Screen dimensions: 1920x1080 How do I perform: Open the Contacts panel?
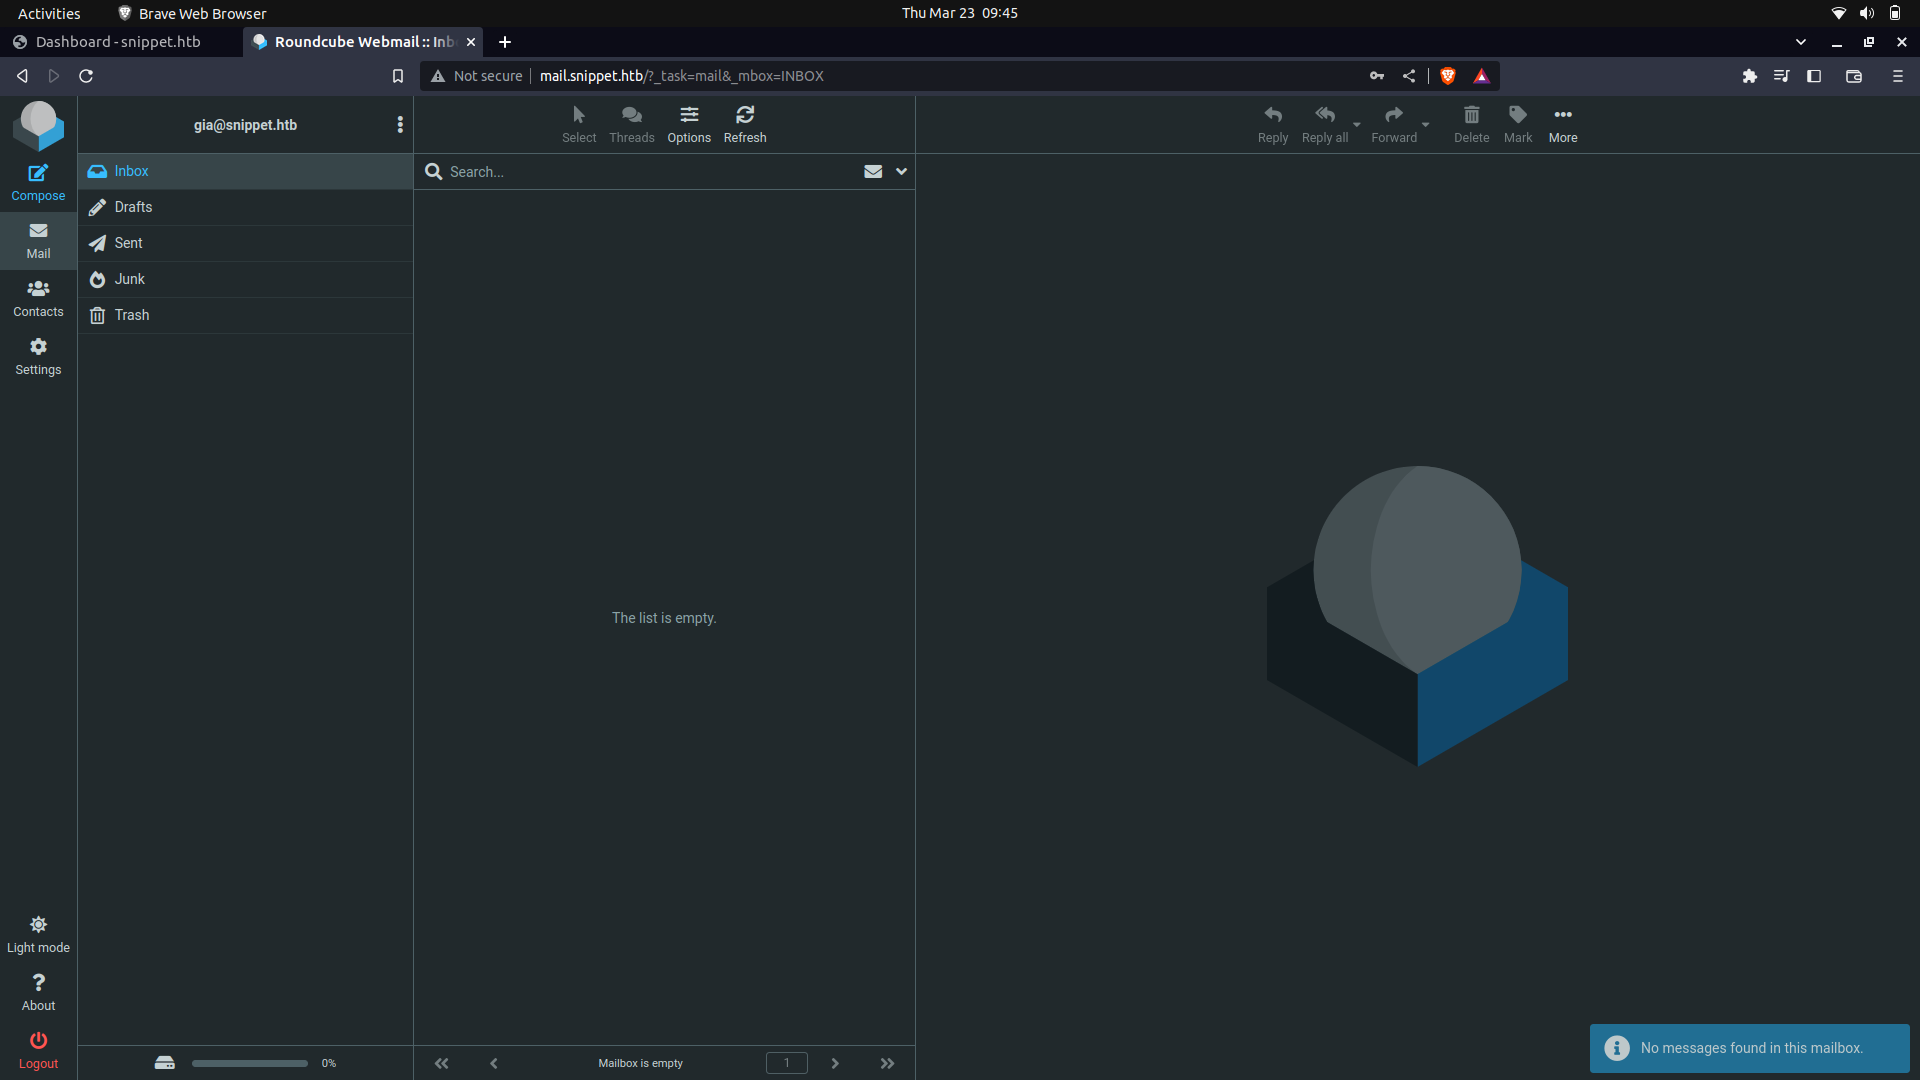pyautogui.click(x=37, y=297)
